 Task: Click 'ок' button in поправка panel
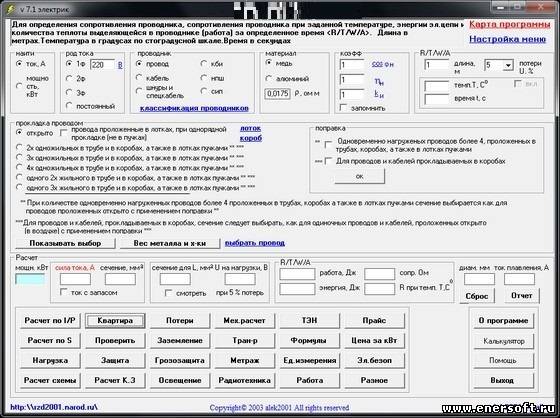coord(360,176)
